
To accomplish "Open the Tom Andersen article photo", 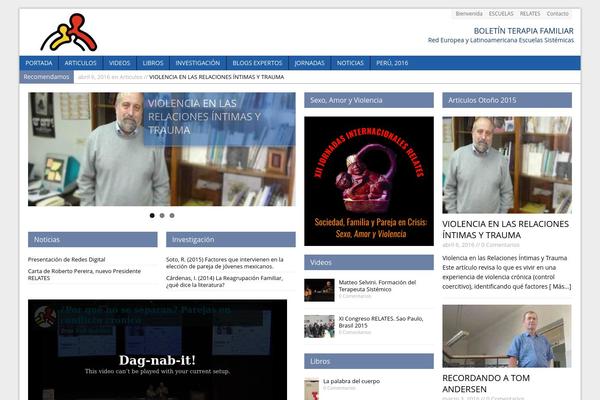I will point(507,336).
